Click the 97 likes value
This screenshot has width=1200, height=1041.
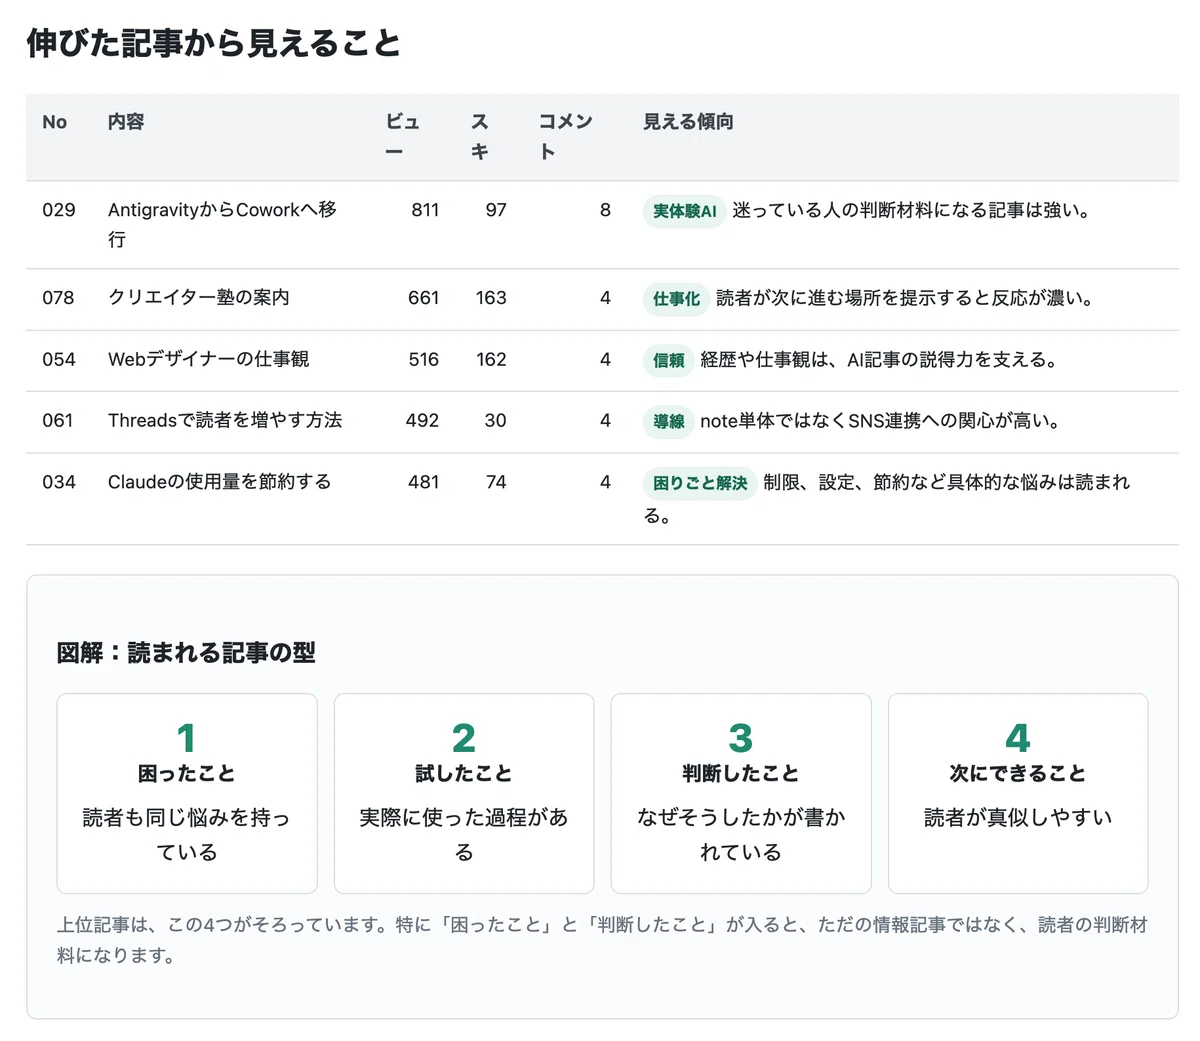click(496, 210)
